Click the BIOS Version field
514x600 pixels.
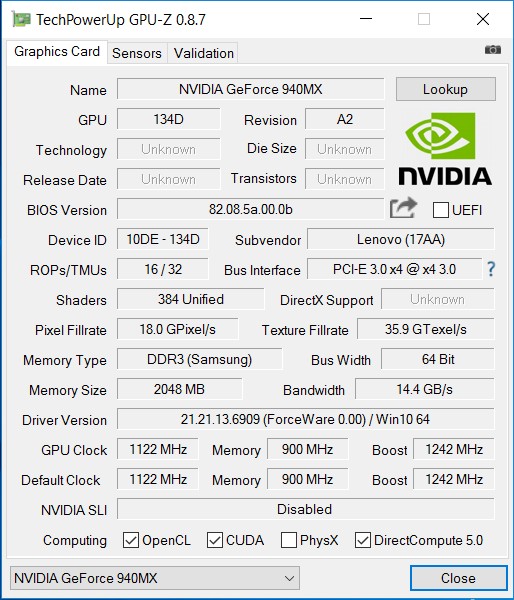pyautogui.click(x=250, y=209)
